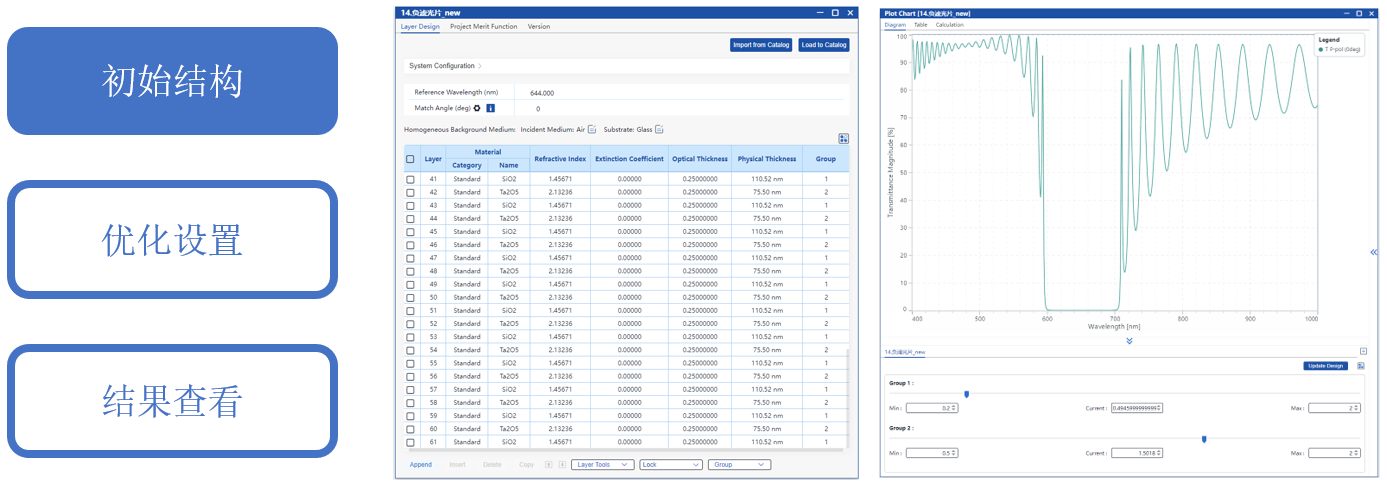
Task: Check the box for layer 41
Action: [410, 179]
